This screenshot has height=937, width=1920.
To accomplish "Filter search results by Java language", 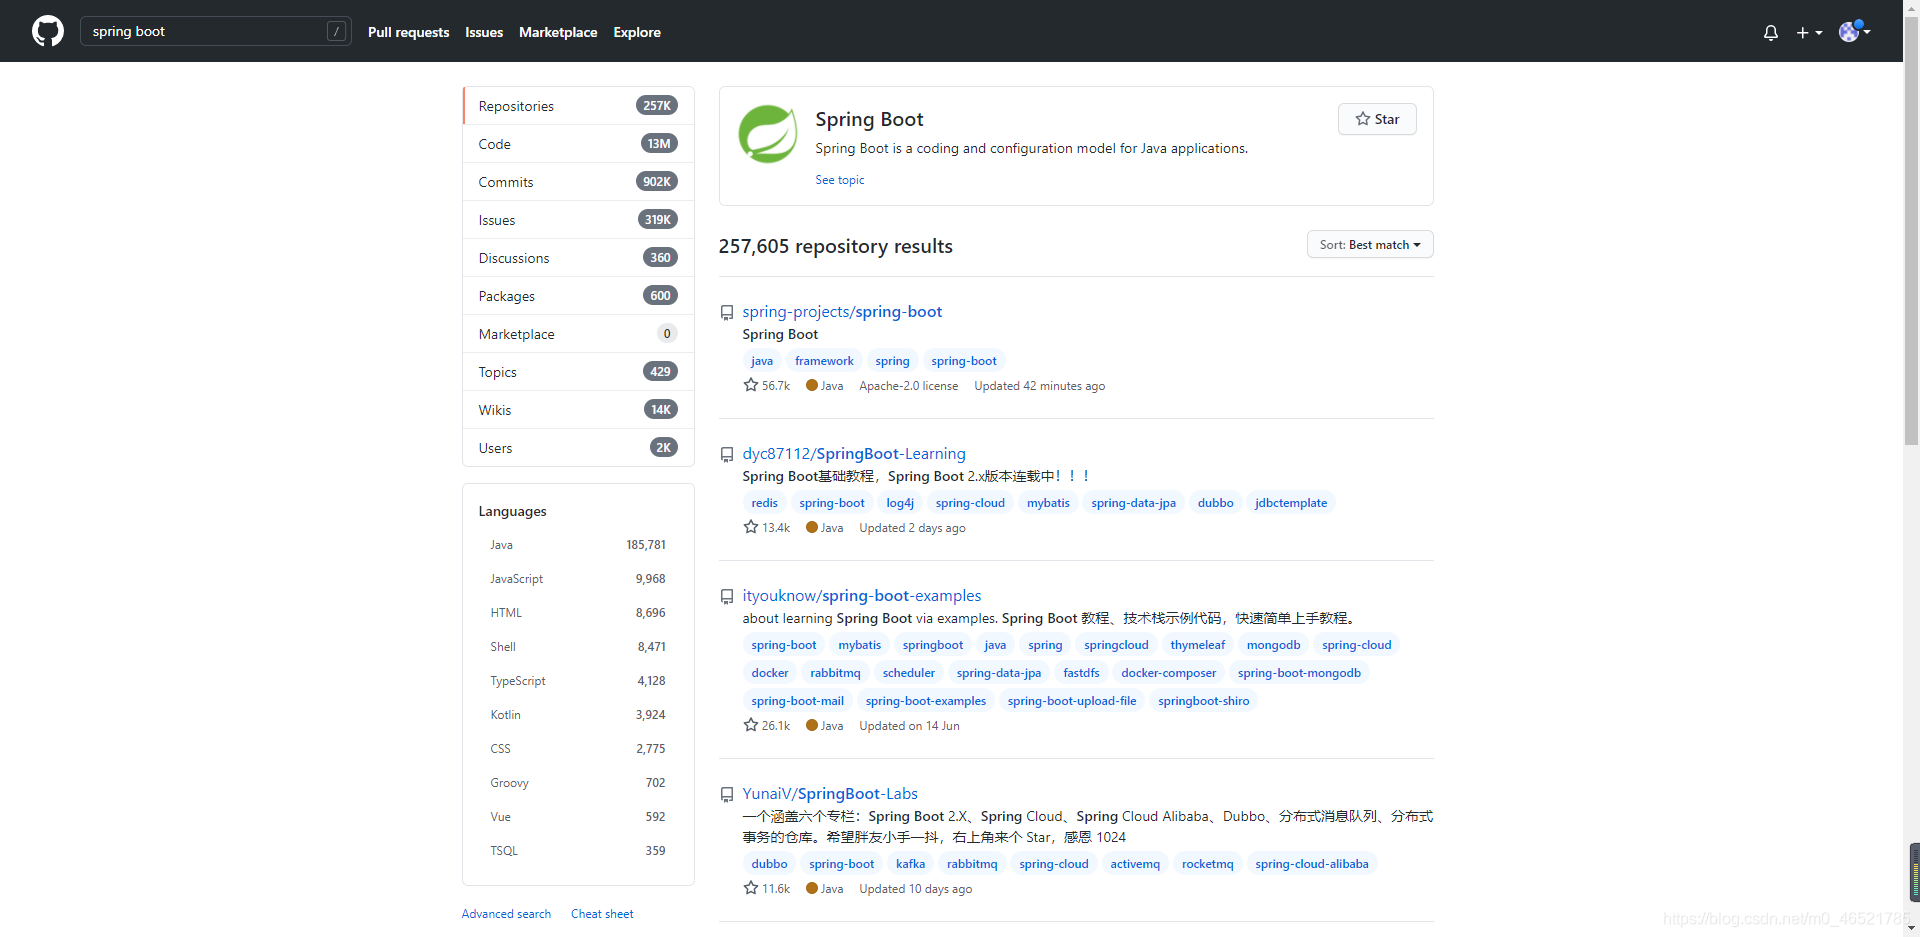I will click(x=501, y=544).
